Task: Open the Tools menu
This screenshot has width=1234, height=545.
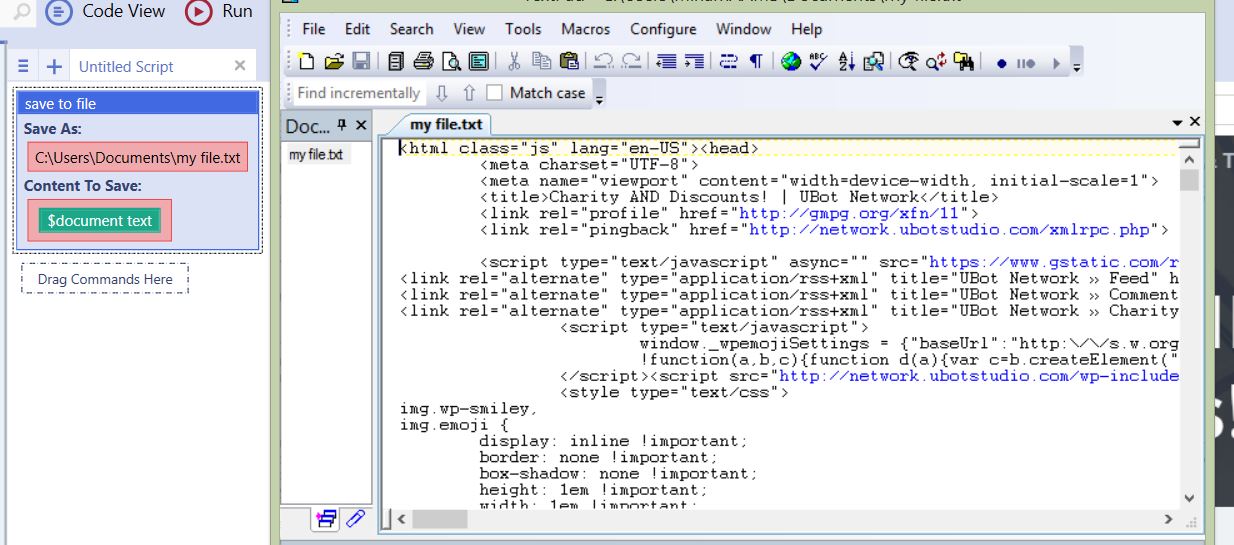Action: tap(523, 29)
